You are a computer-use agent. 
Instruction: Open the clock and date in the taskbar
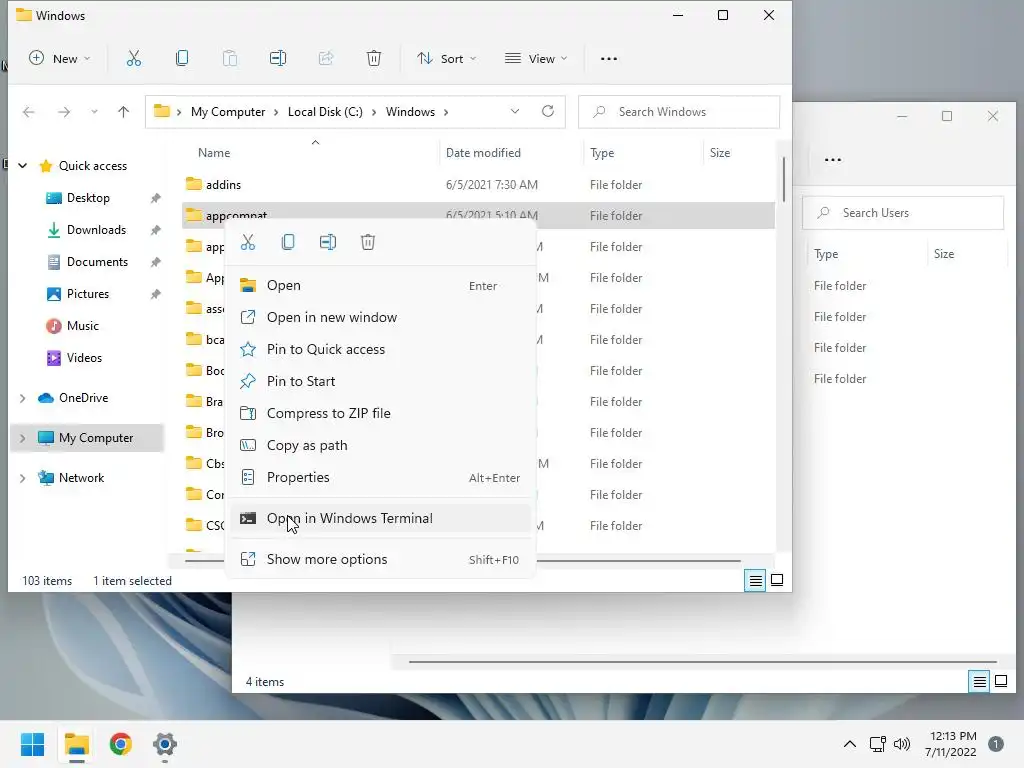pos(951,744)
